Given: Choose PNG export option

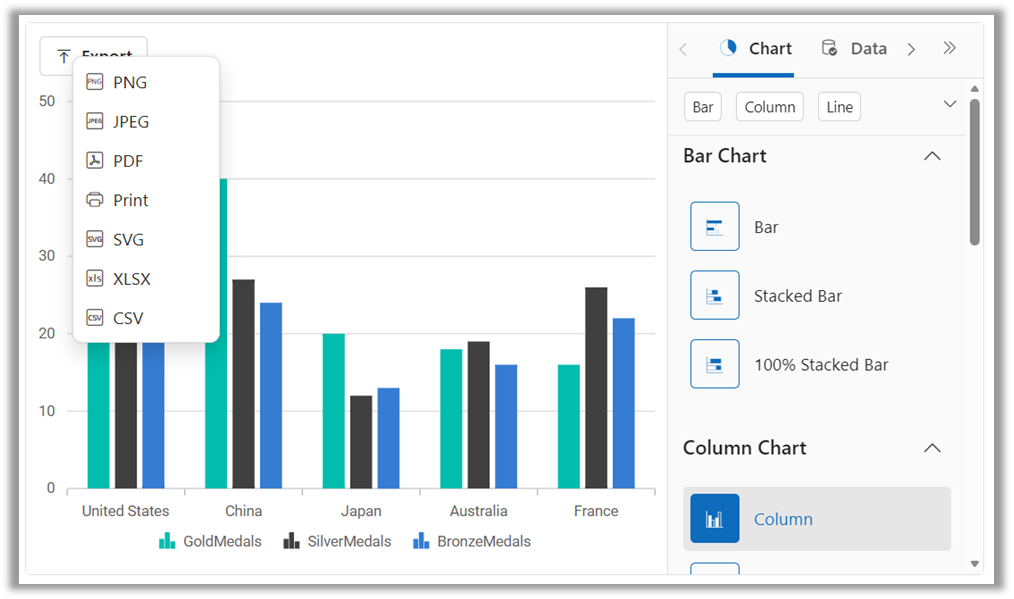Looking at the screenshot, I should pyautogui.click(x=146, y=82).
